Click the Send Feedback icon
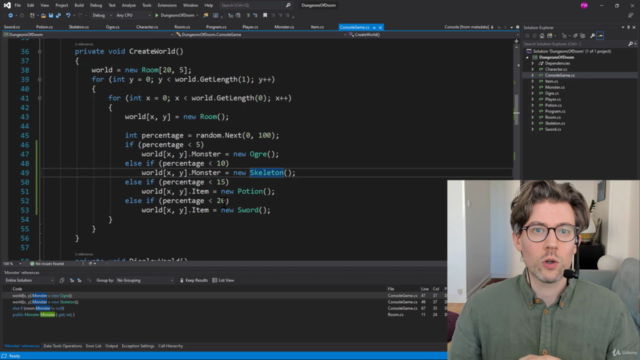 click(x=631, y=16)
